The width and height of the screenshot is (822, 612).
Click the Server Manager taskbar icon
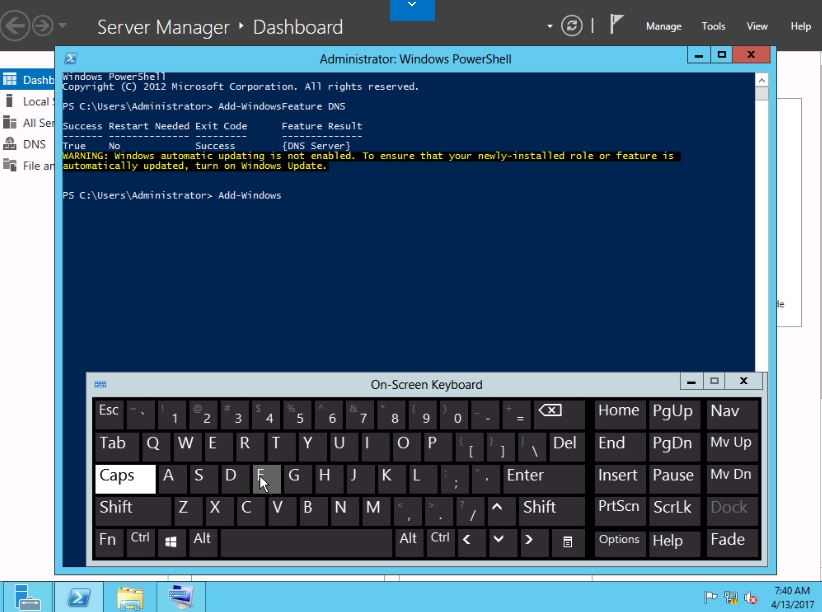tap(27, 598)
